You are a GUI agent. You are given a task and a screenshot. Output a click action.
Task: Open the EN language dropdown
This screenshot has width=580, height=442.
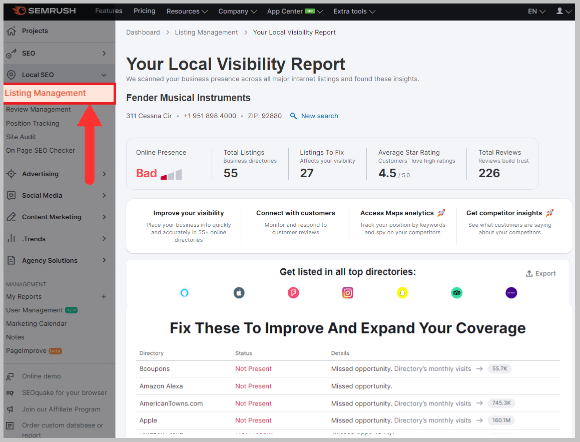(x=536, y=11)
